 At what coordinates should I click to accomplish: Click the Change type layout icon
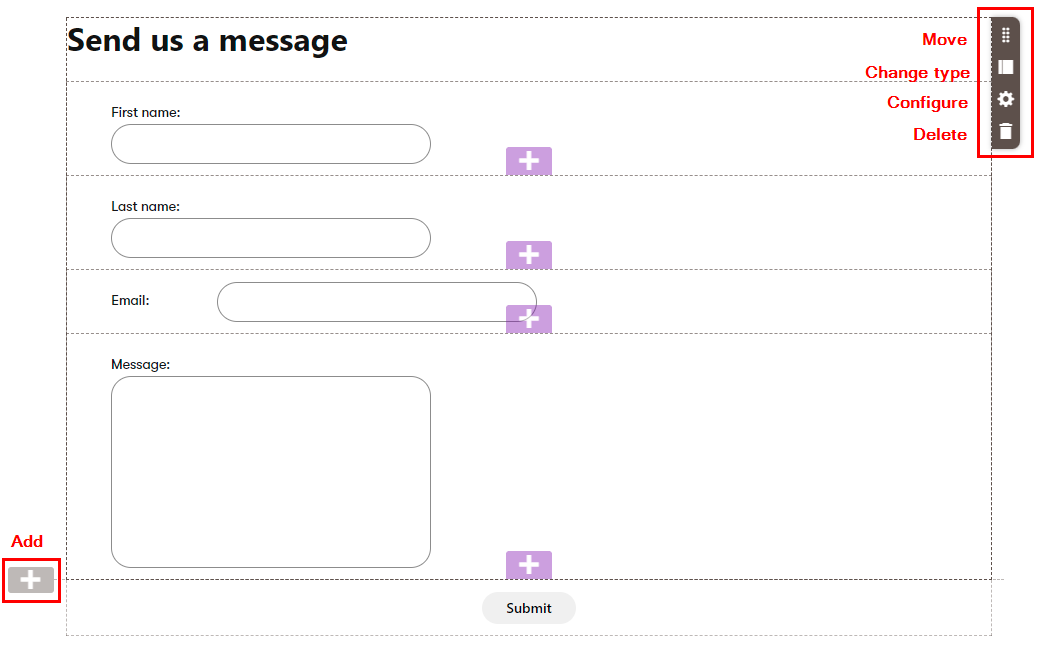tap(1006, 67)
